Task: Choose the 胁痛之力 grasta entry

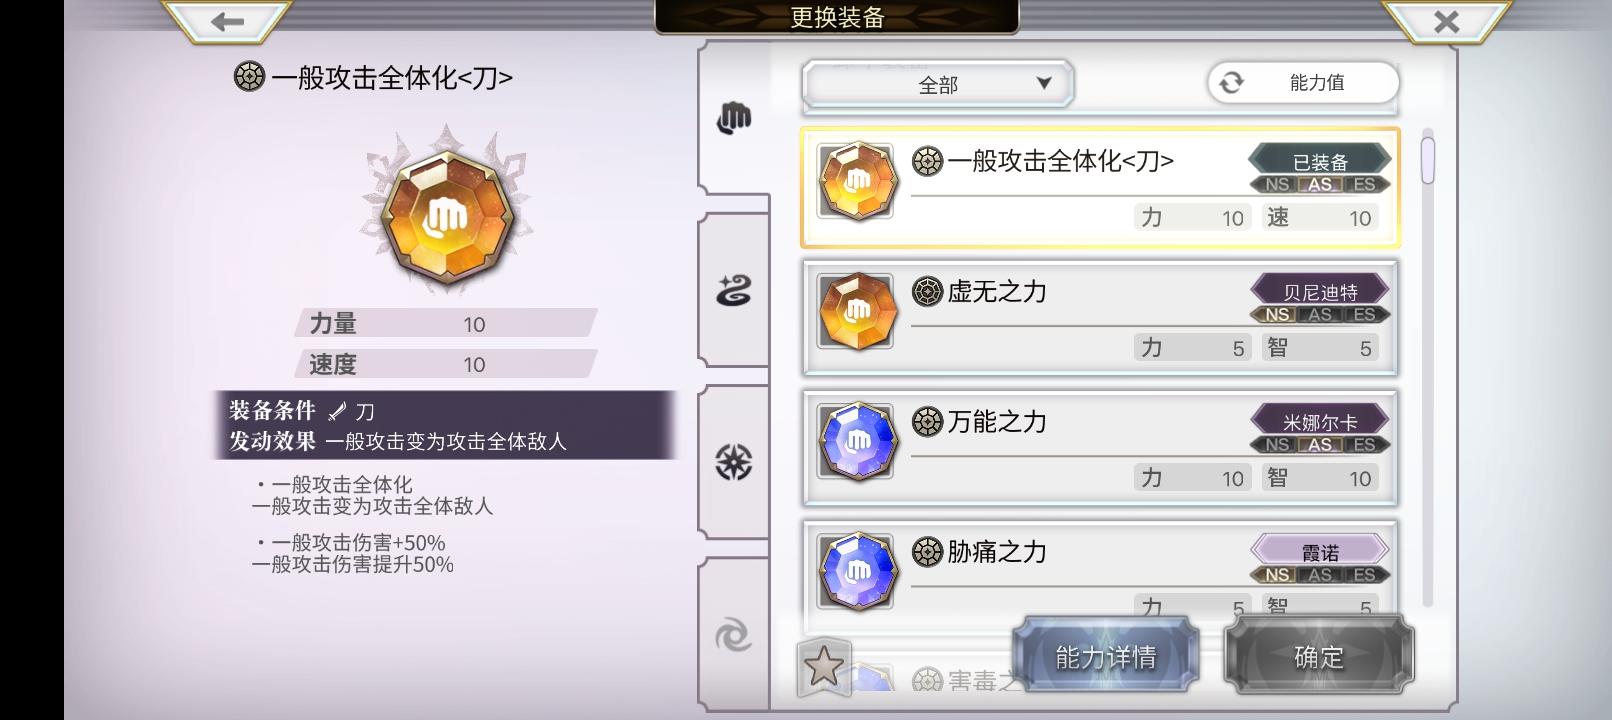Action: point(1100,566)
